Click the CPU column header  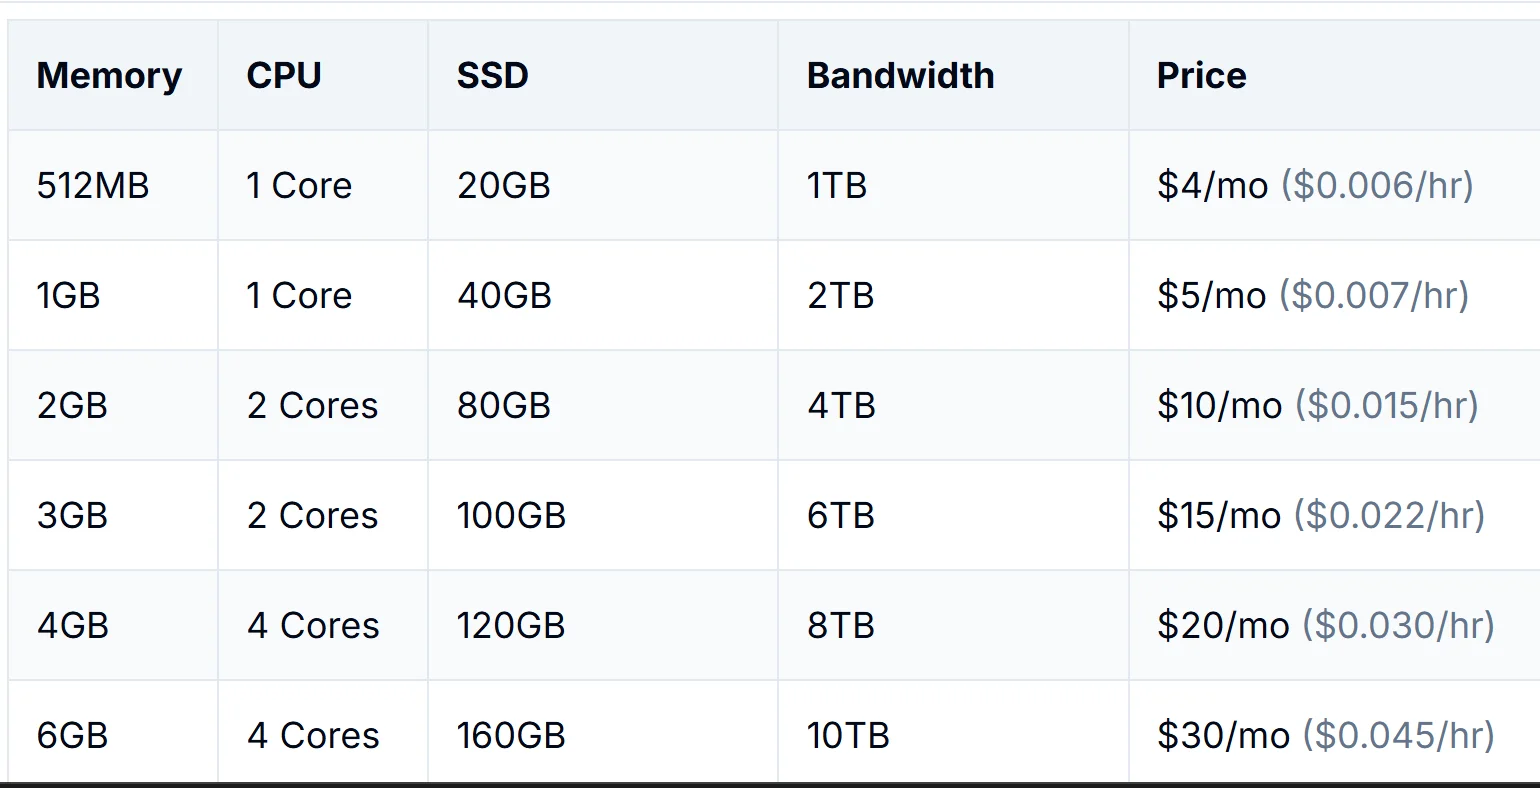point(284,76)
